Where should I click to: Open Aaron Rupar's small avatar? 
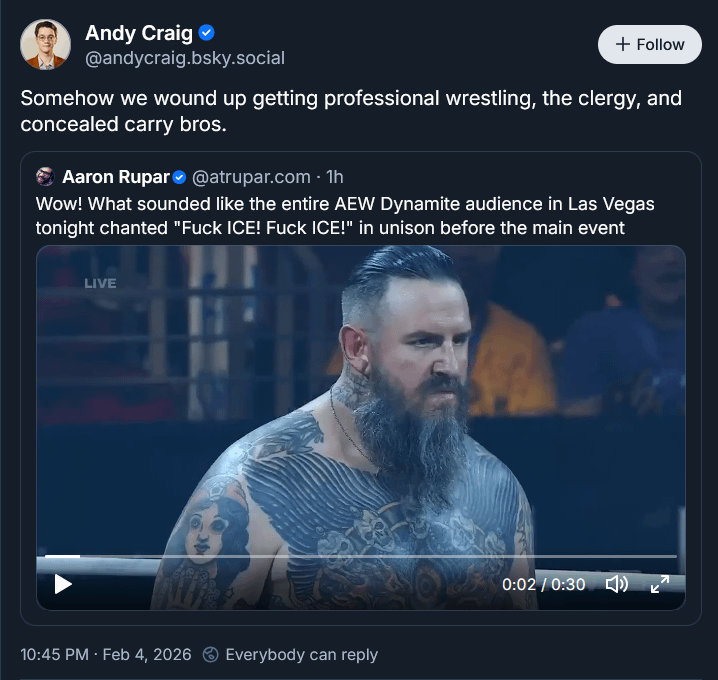(x=45, y=177)
